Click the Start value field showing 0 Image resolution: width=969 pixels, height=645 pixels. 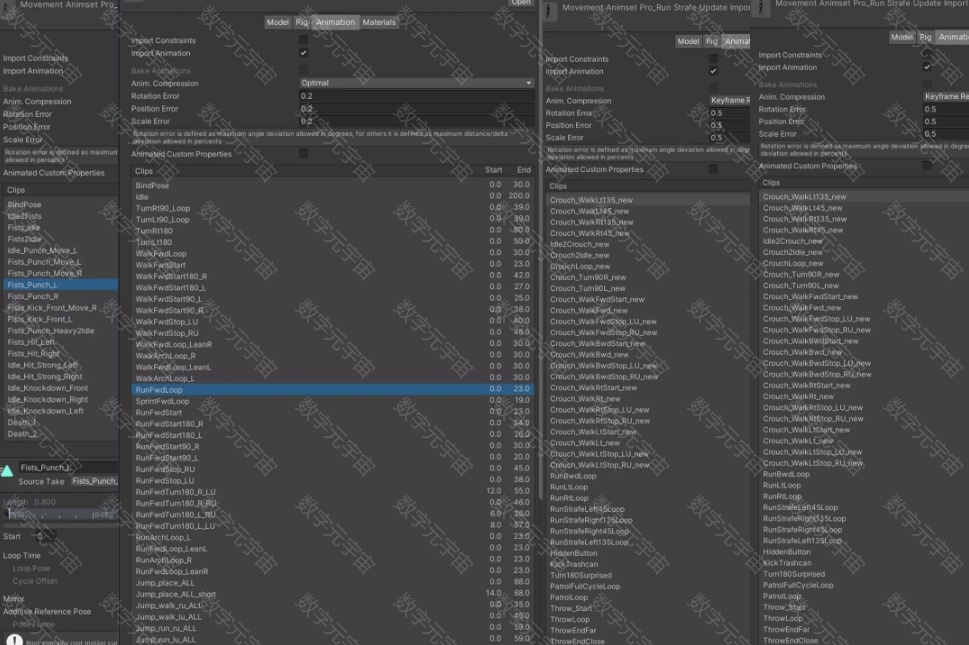pos(44,536)
